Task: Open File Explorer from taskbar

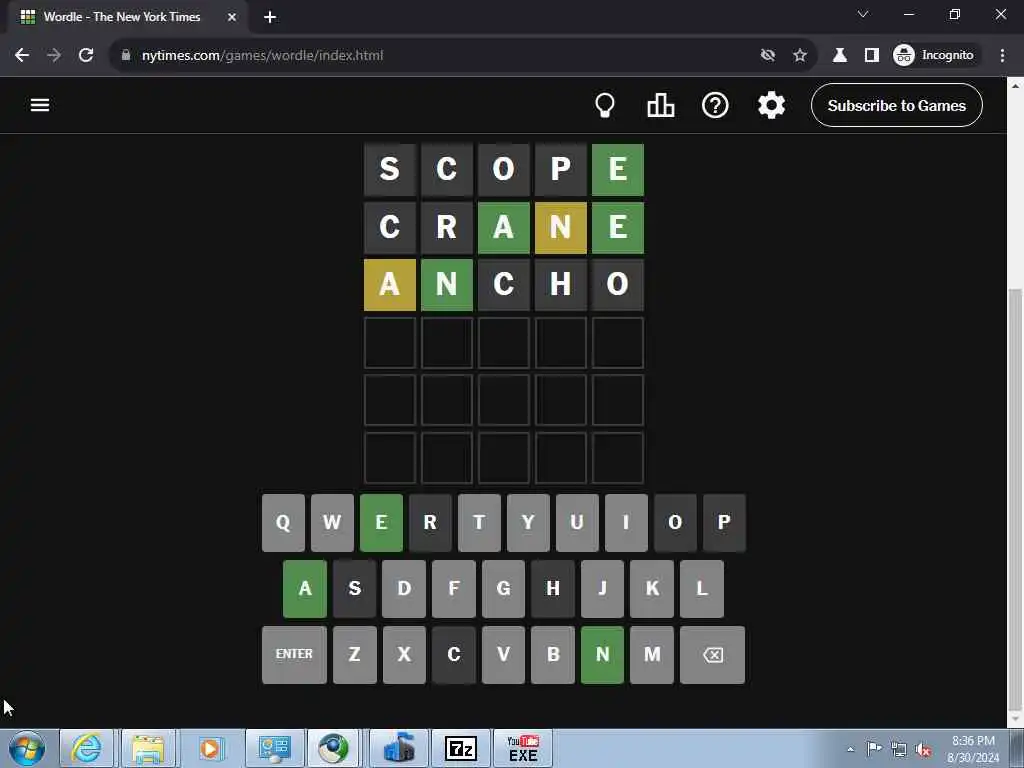Action: [x=148, y=748]
